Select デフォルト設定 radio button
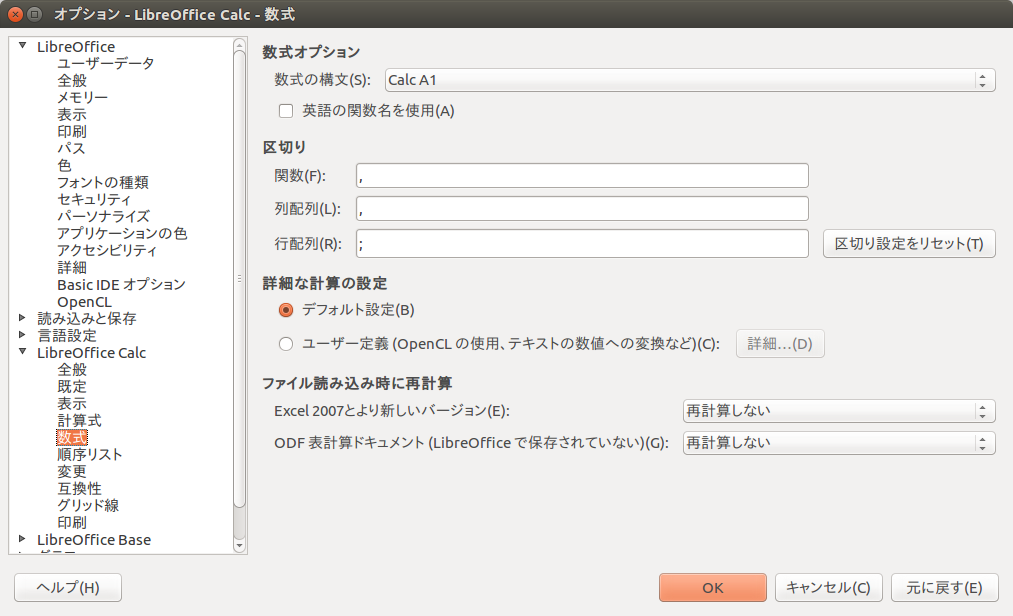The image size is (1013, 616). coord(286,310)
